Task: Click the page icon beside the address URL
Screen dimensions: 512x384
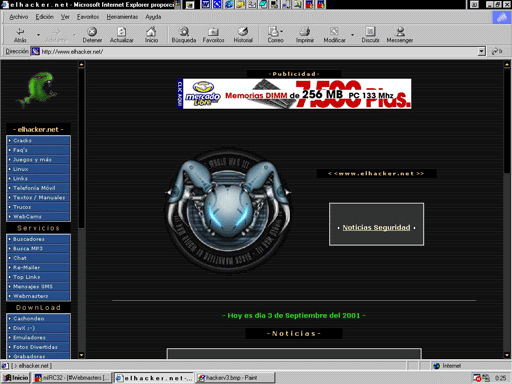Action: [x=36, y=51]
